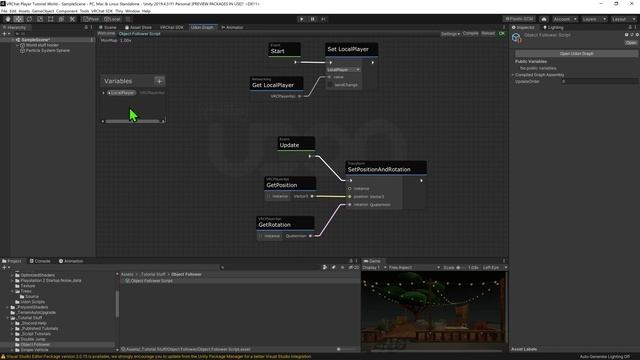
Task: Open the Layers dropdown
Action: pyautogui.click(x=594, y=19)
